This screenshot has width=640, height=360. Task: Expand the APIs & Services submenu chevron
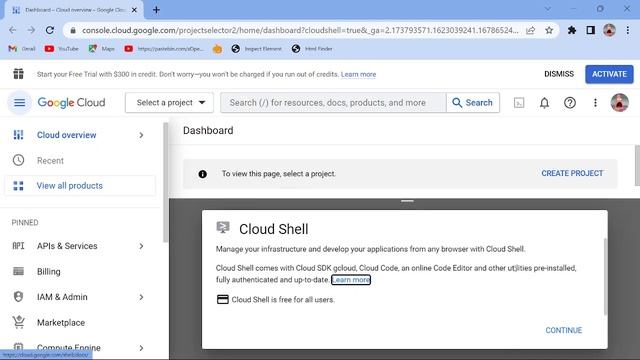coord(141,246)
